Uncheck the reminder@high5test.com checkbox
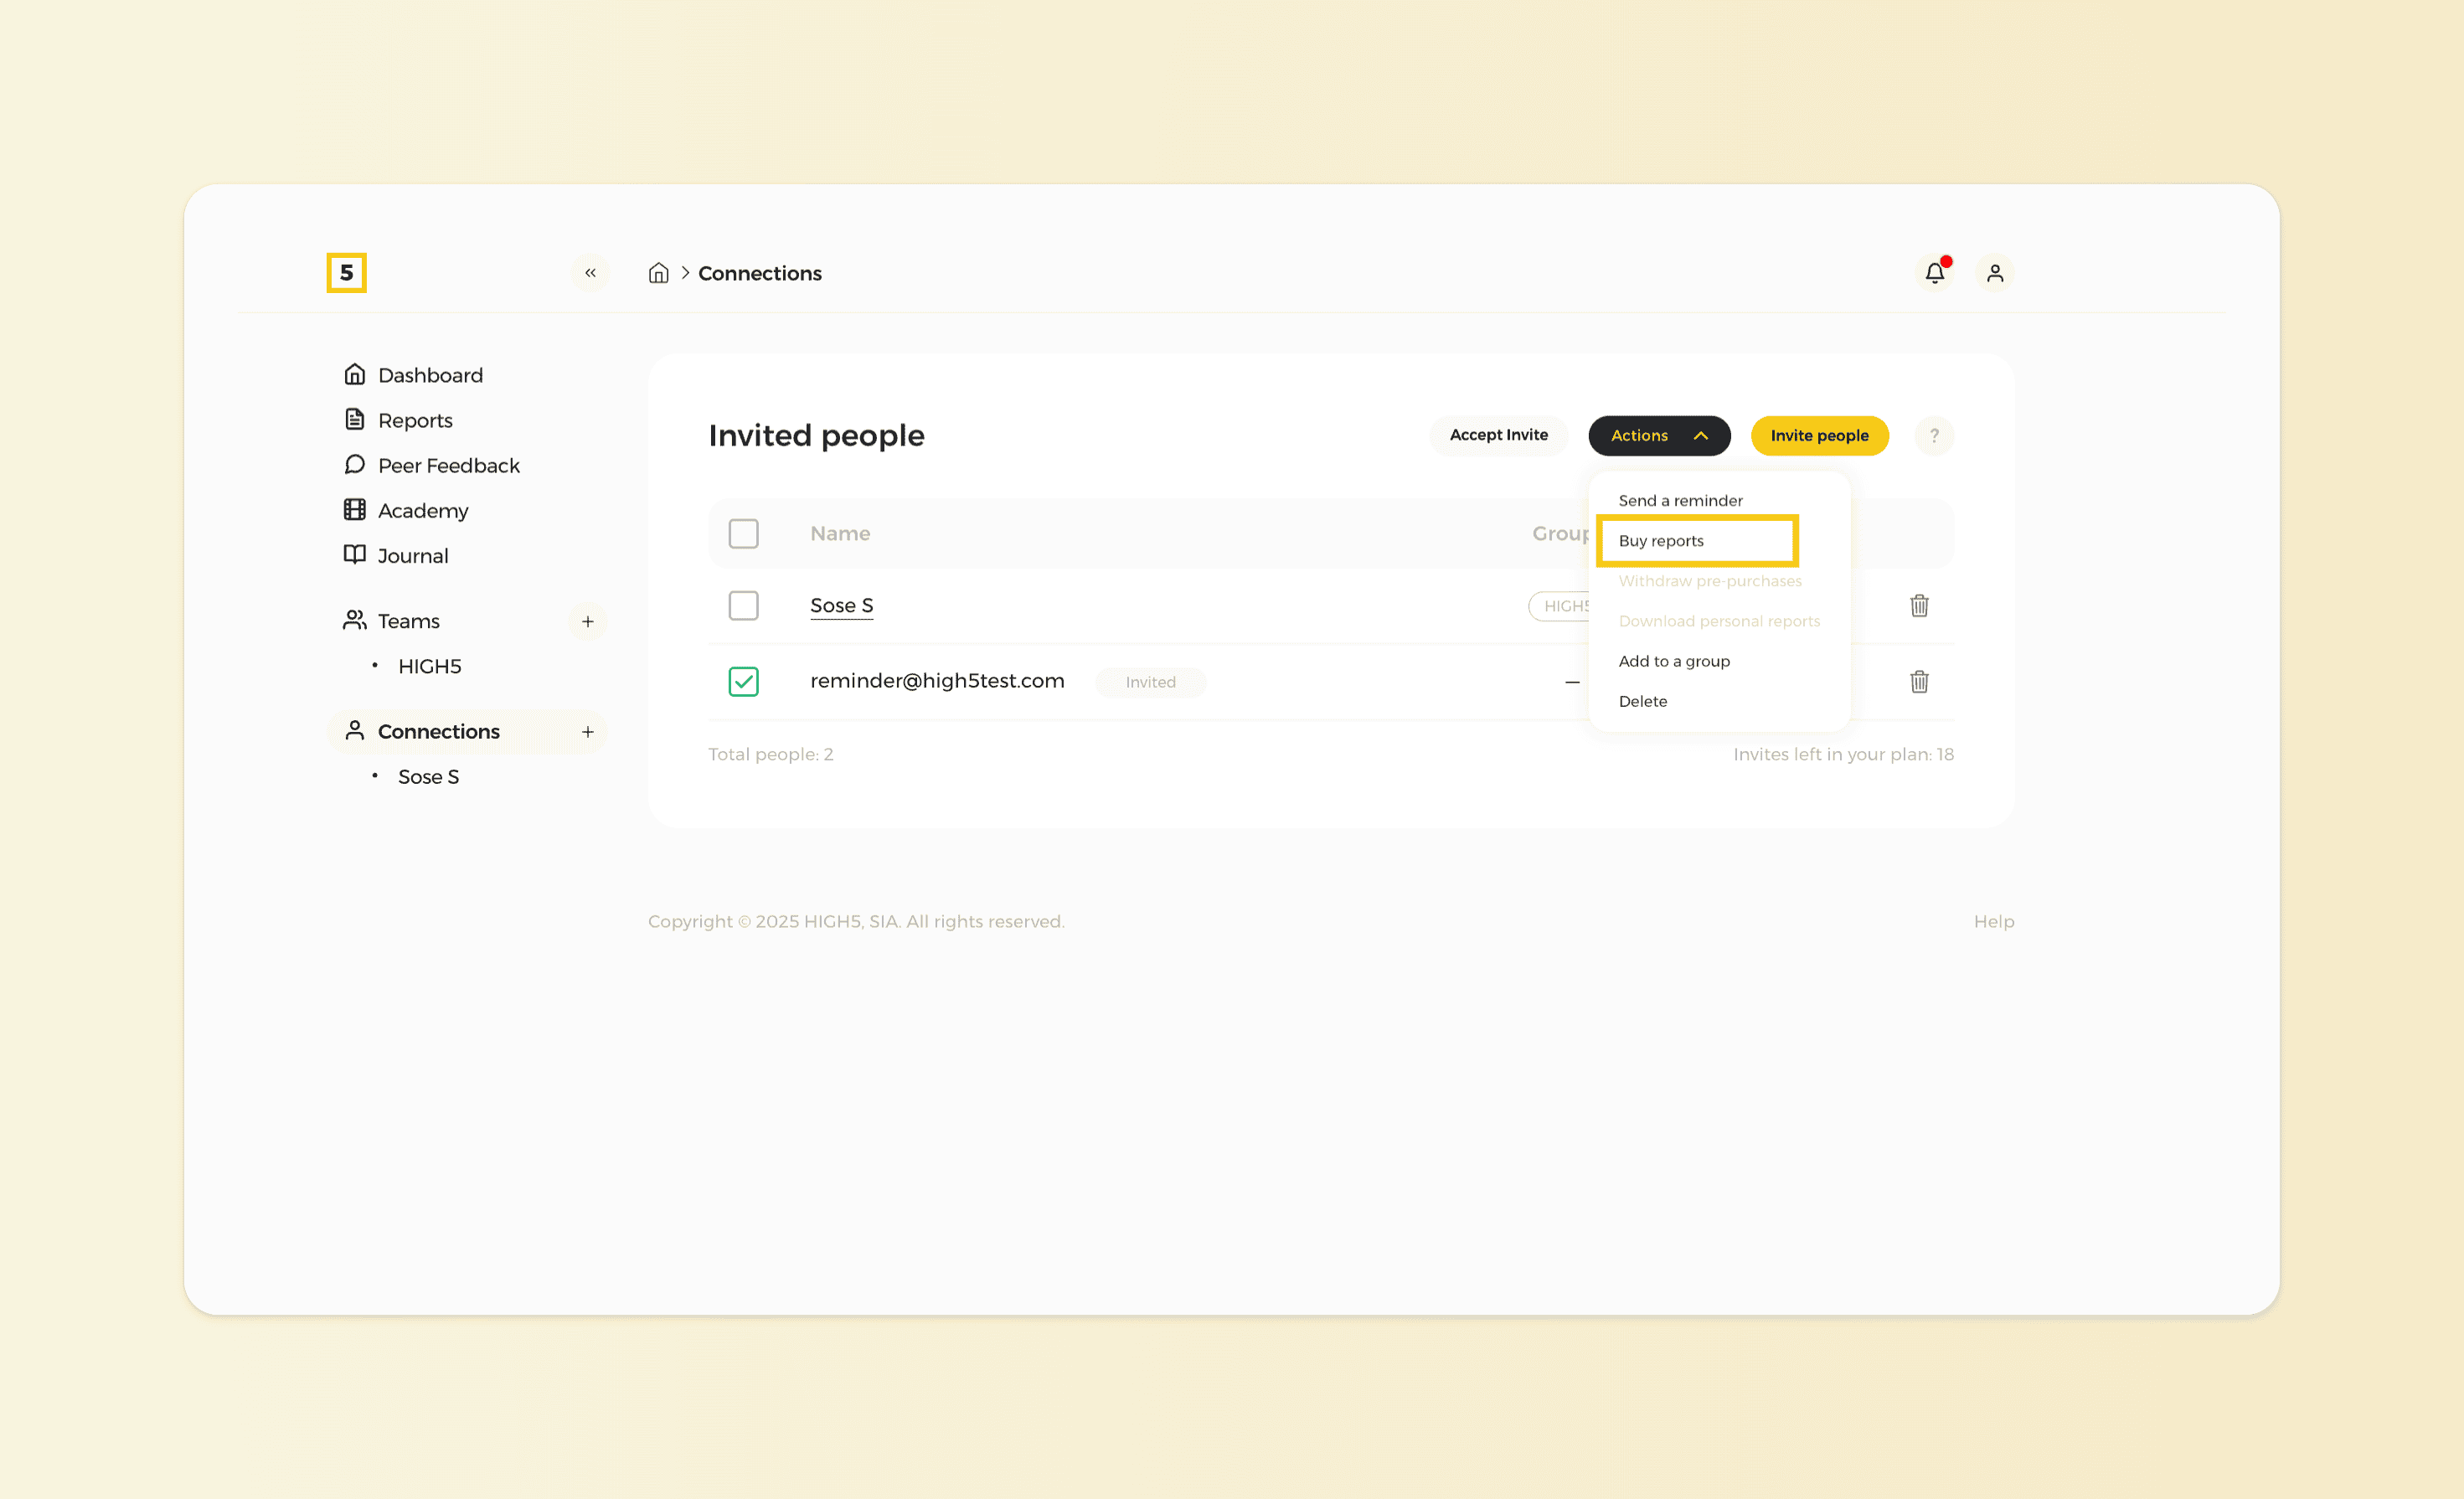Viewport: 2464px width, 1499px height. [x=743, y=681]
